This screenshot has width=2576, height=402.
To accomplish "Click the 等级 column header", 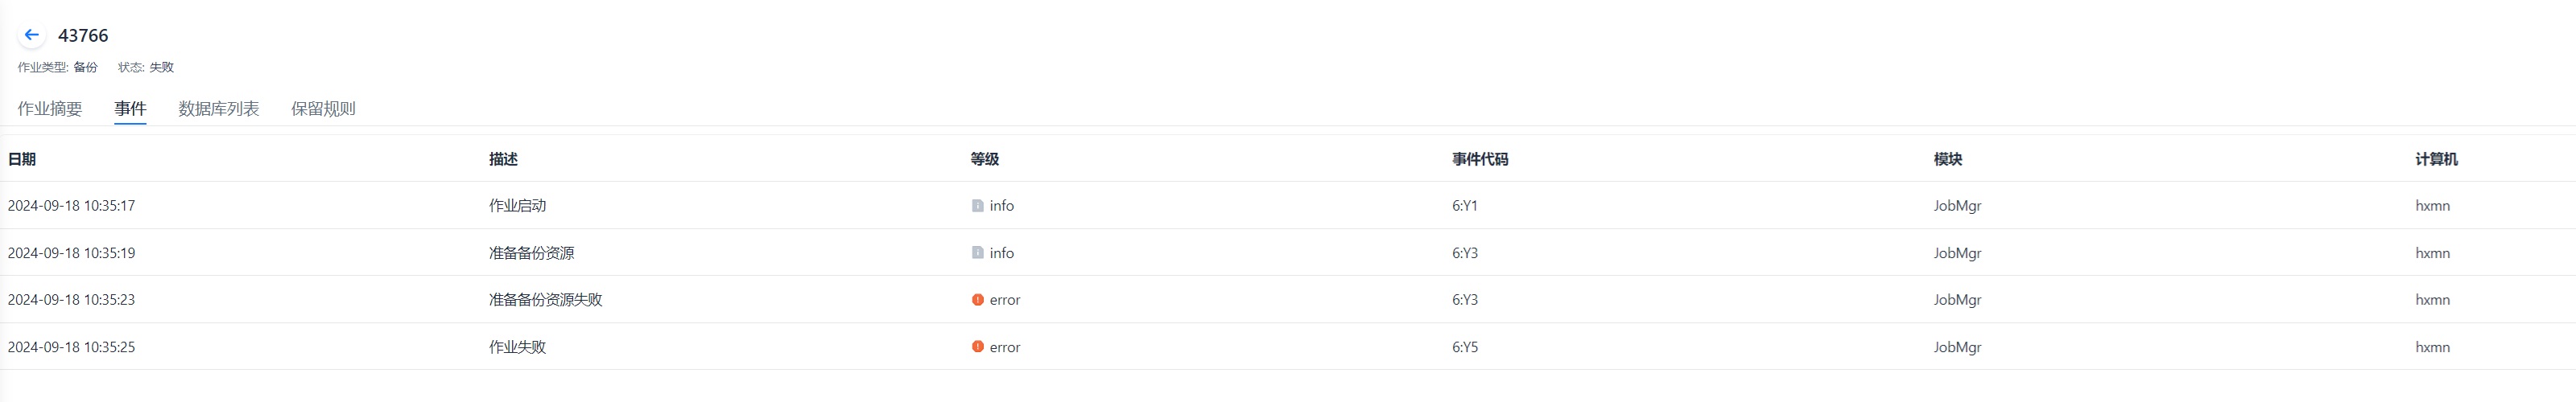I will (x=984, y=159).
